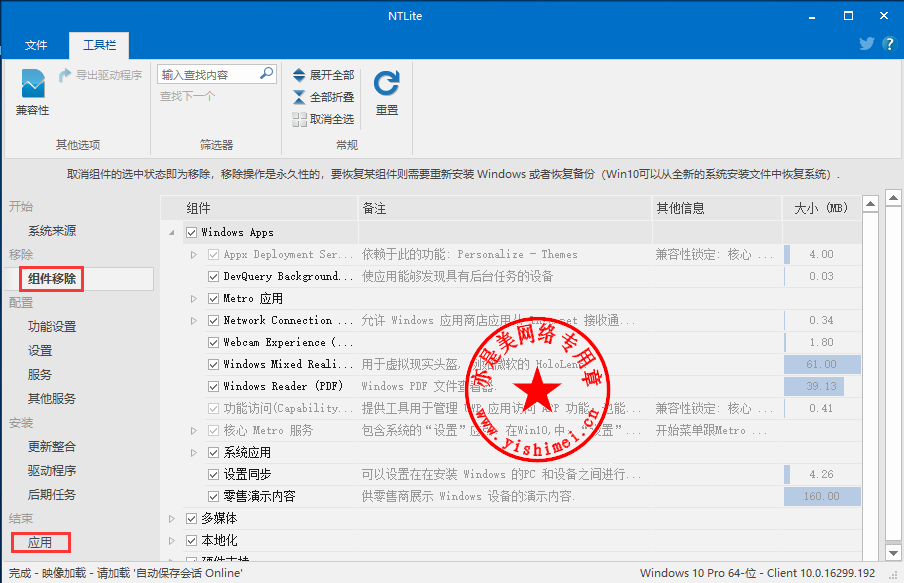Open the 应用 page
Viewport: 904px width, 583px height.
click(40, 543)
